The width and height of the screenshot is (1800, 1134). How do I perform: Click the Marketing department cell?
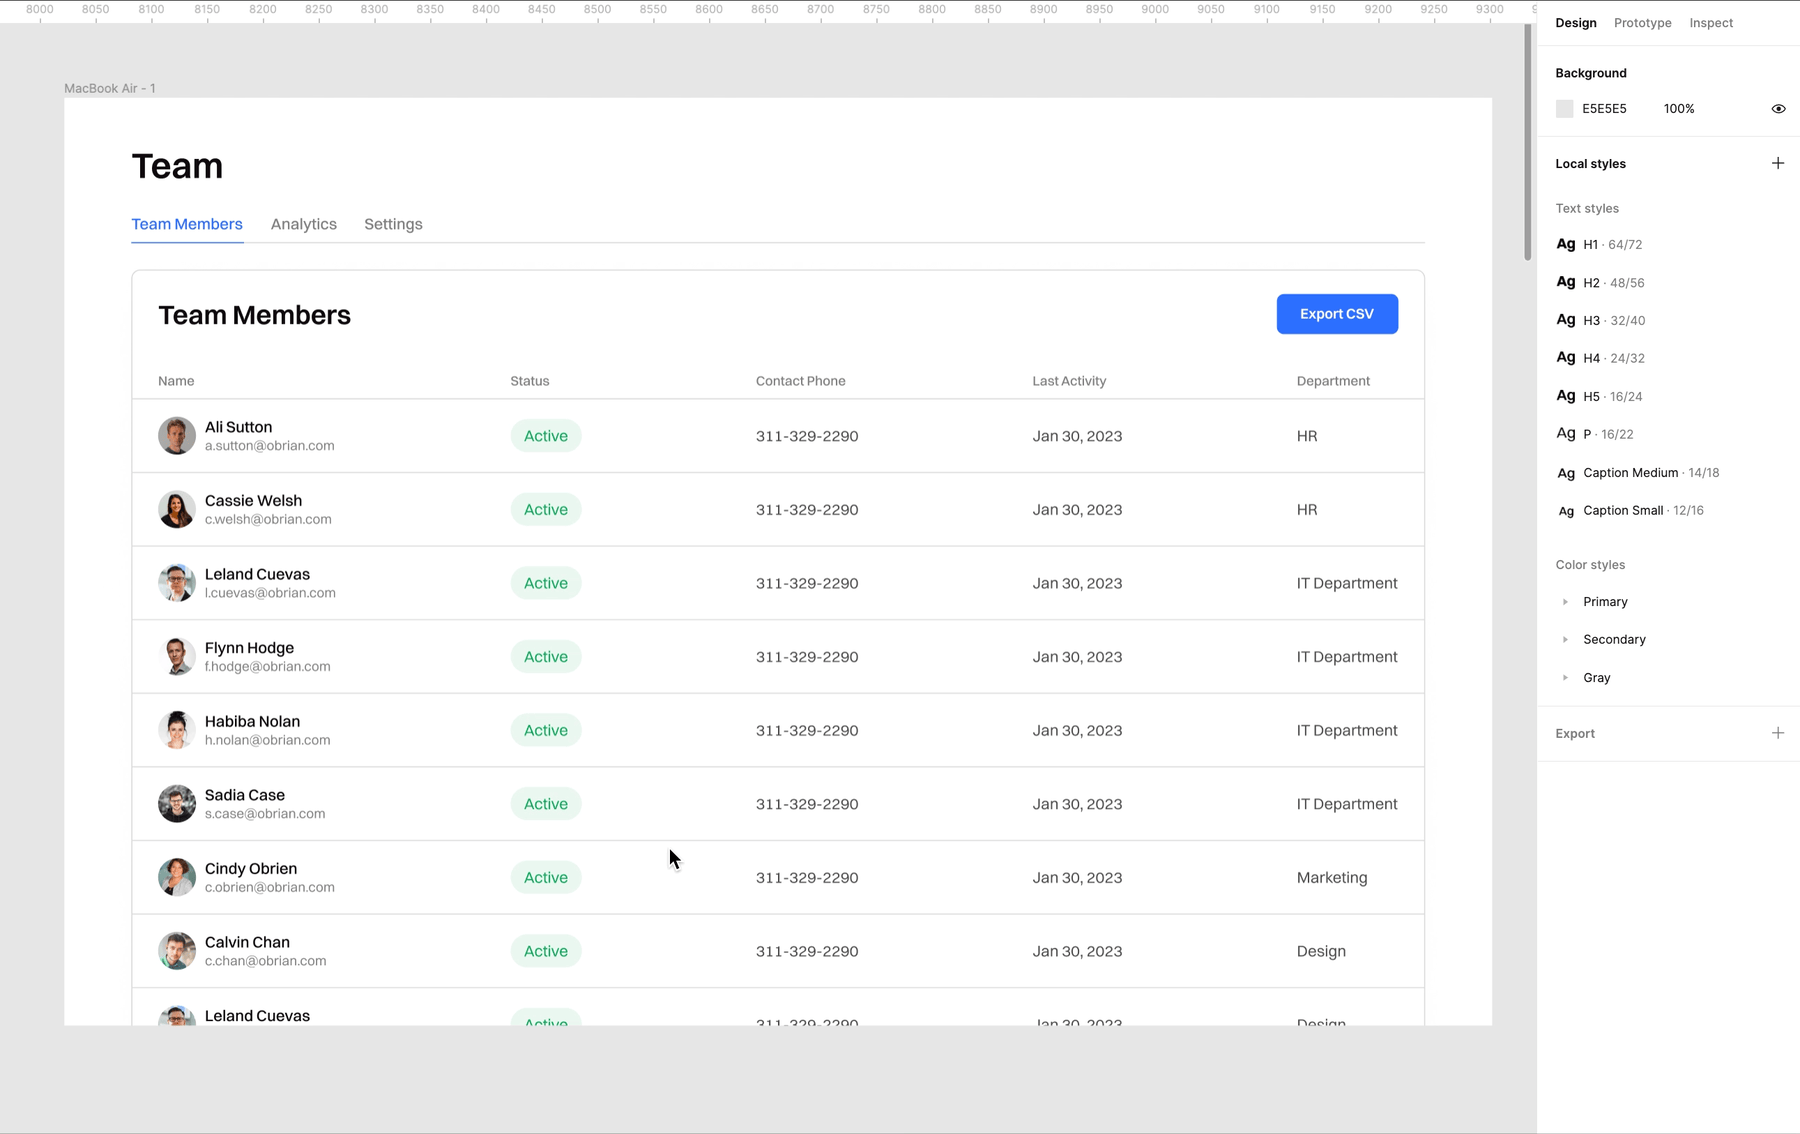pyautogui.click(x=1332, y=877)
